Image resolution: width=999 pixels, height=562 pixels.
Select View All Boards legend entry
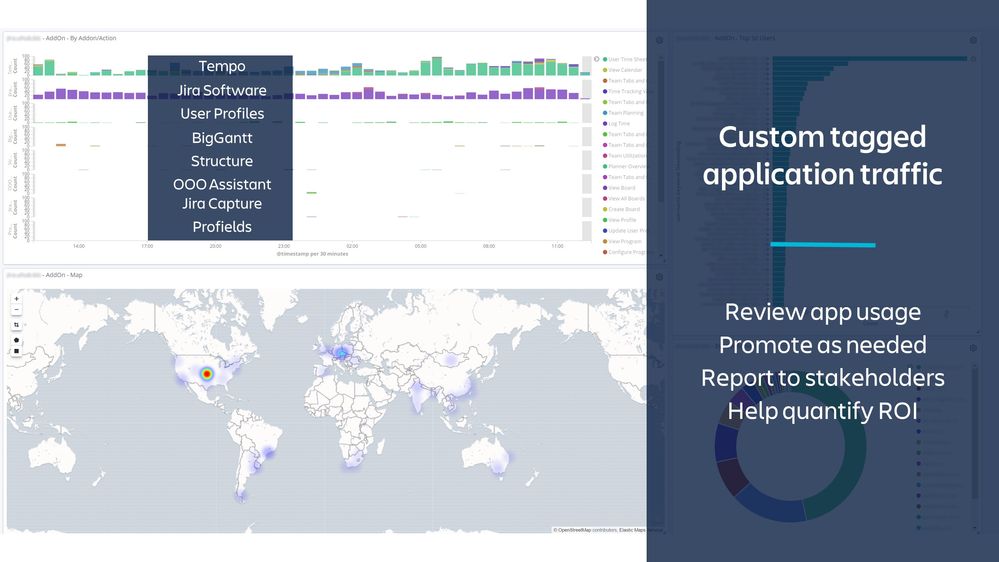coord(624,199)
